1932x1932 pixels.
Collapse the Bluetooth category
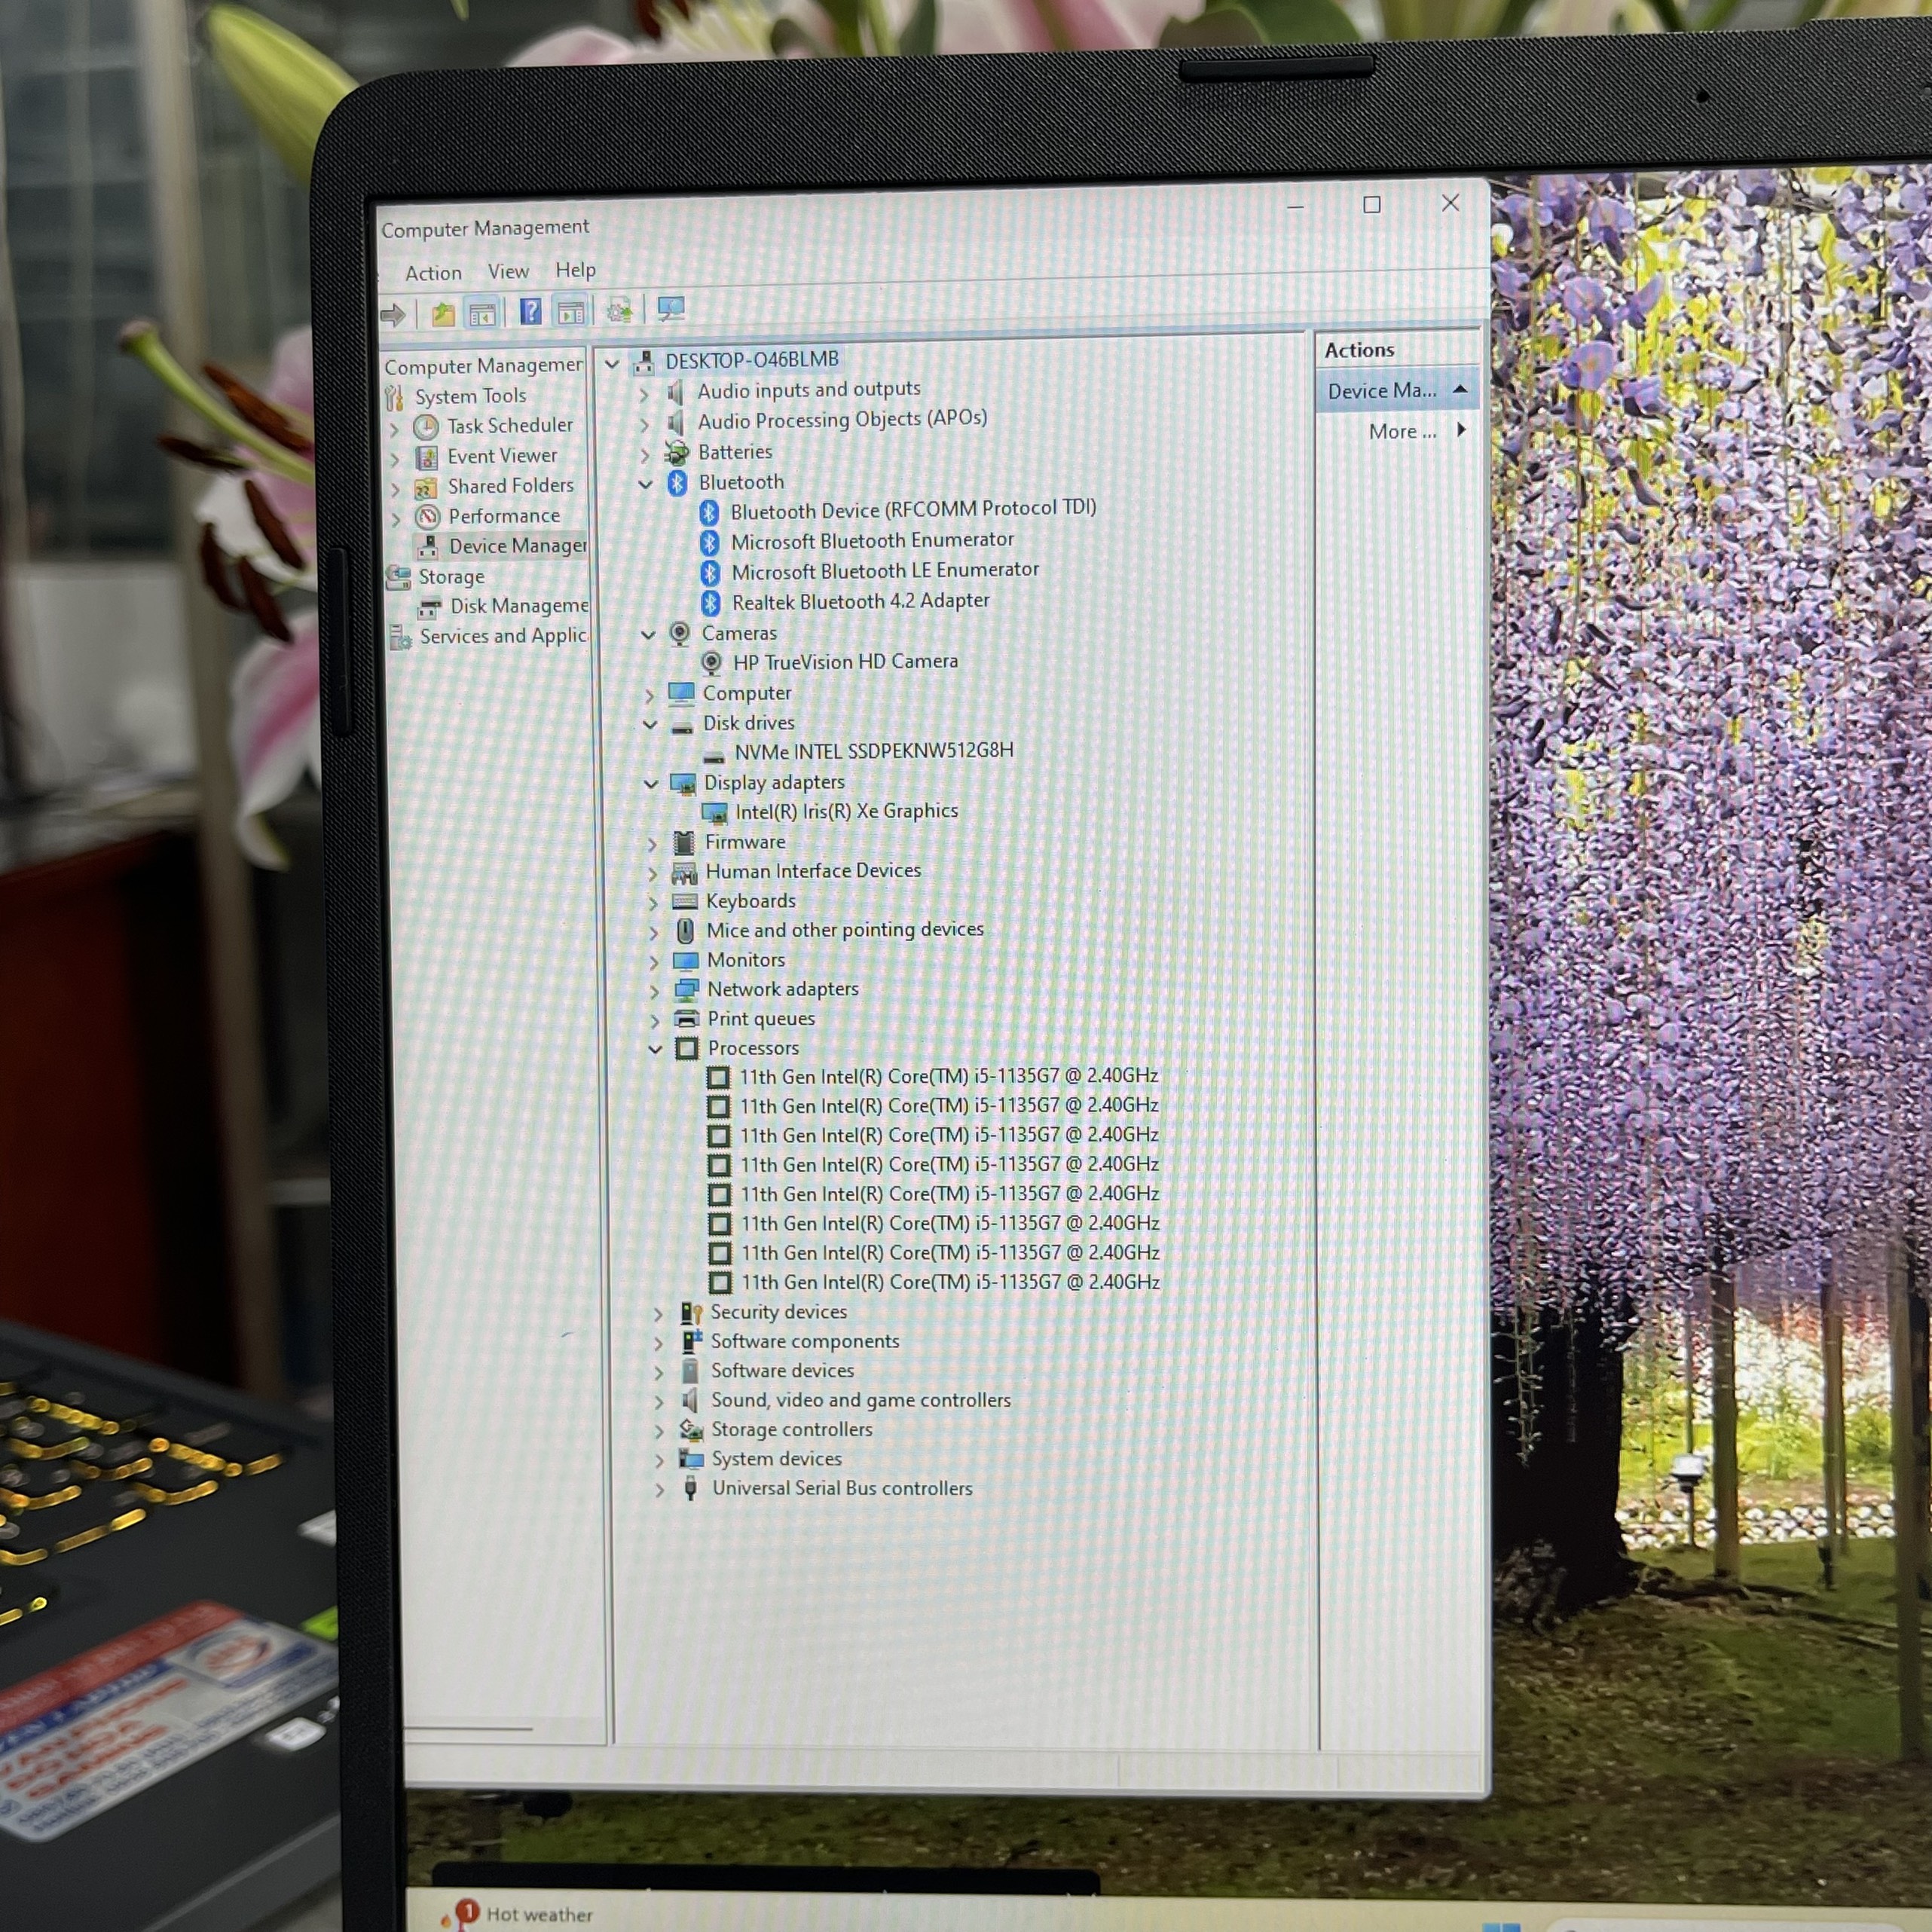click(646, 485)
